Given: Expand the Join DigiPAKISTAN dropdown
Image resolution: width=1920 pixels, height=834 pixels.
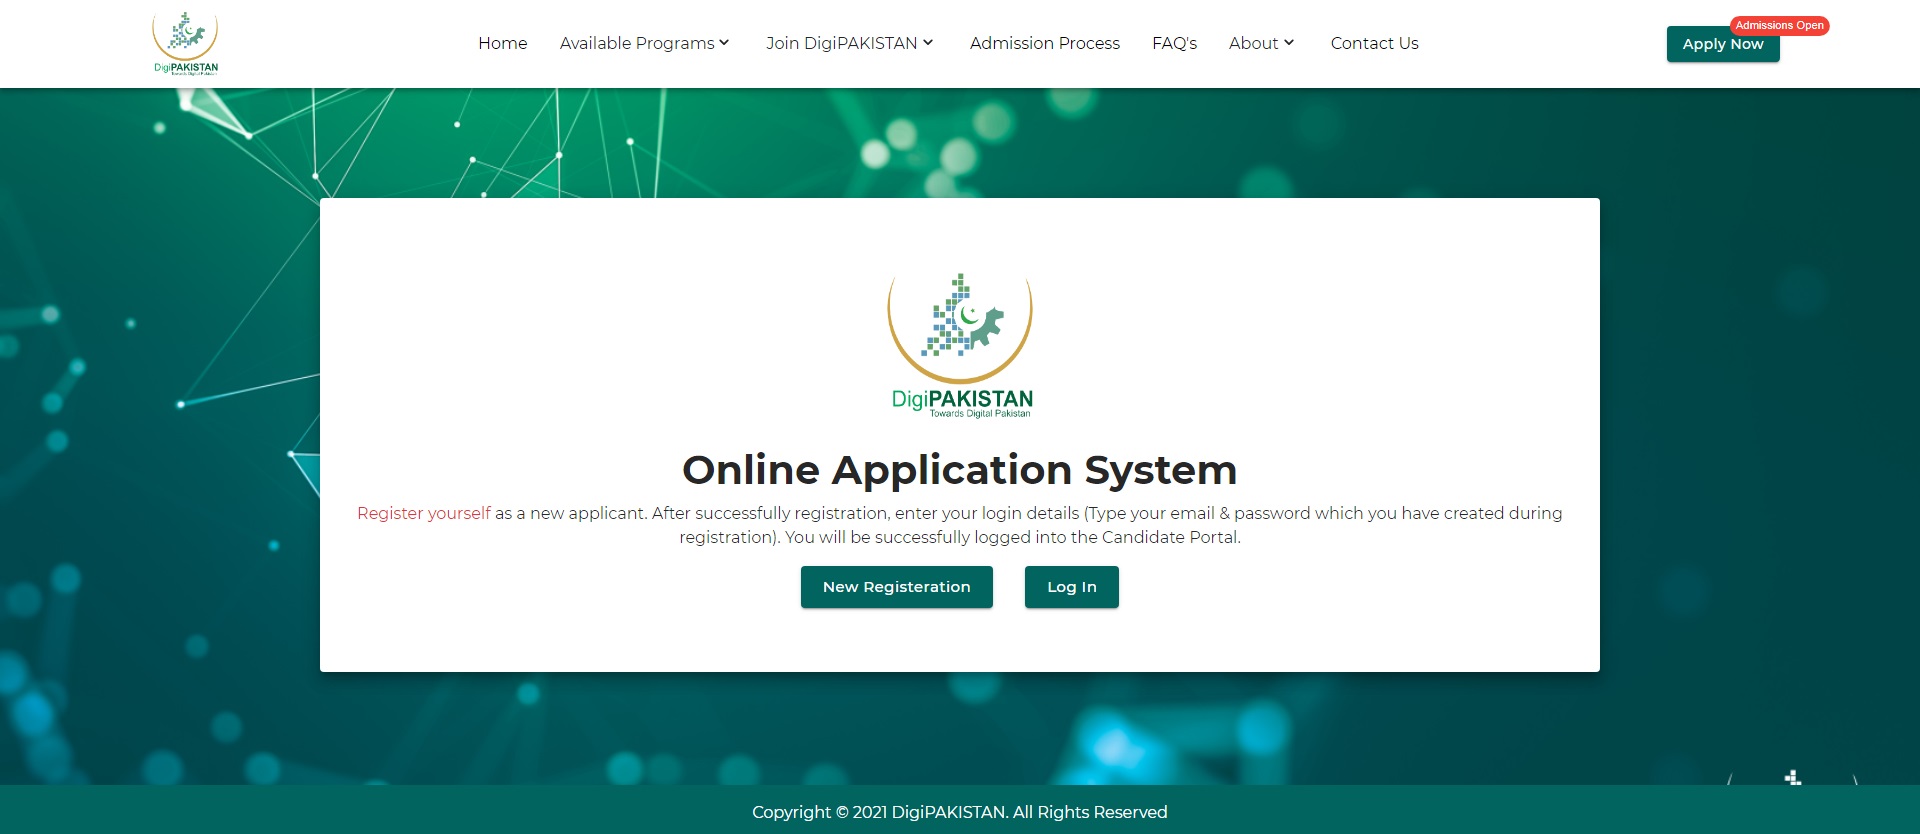Looking at the screenshot, I should click(850, 43).
